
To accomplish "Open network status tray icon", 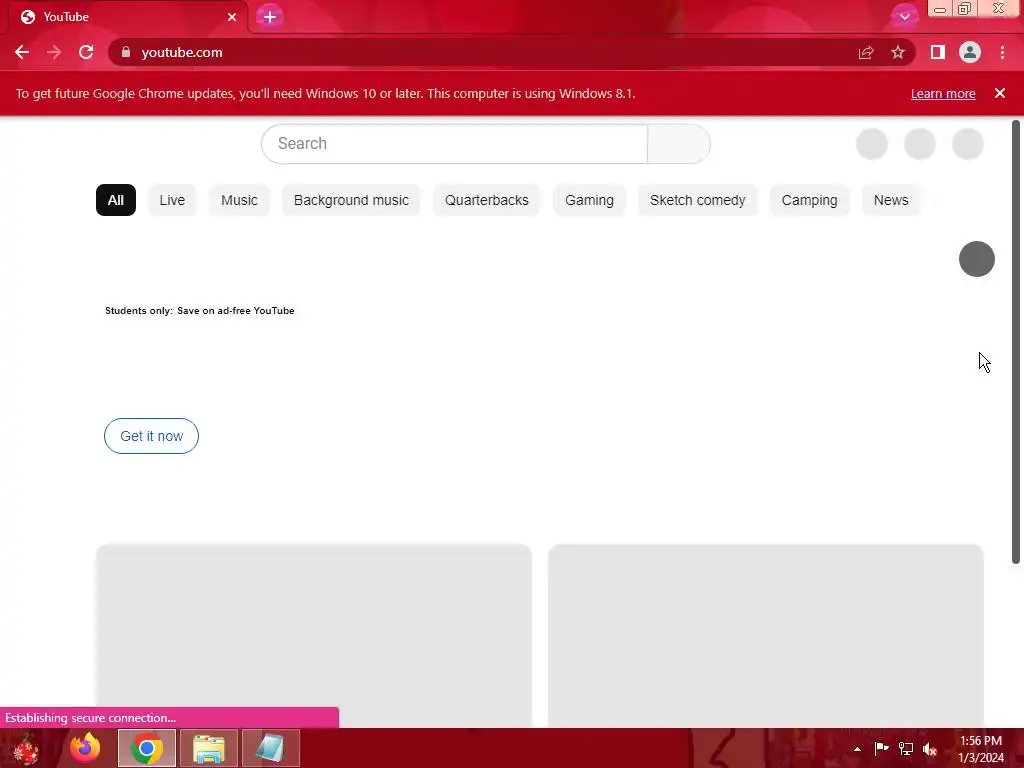I will coord(906,748).
